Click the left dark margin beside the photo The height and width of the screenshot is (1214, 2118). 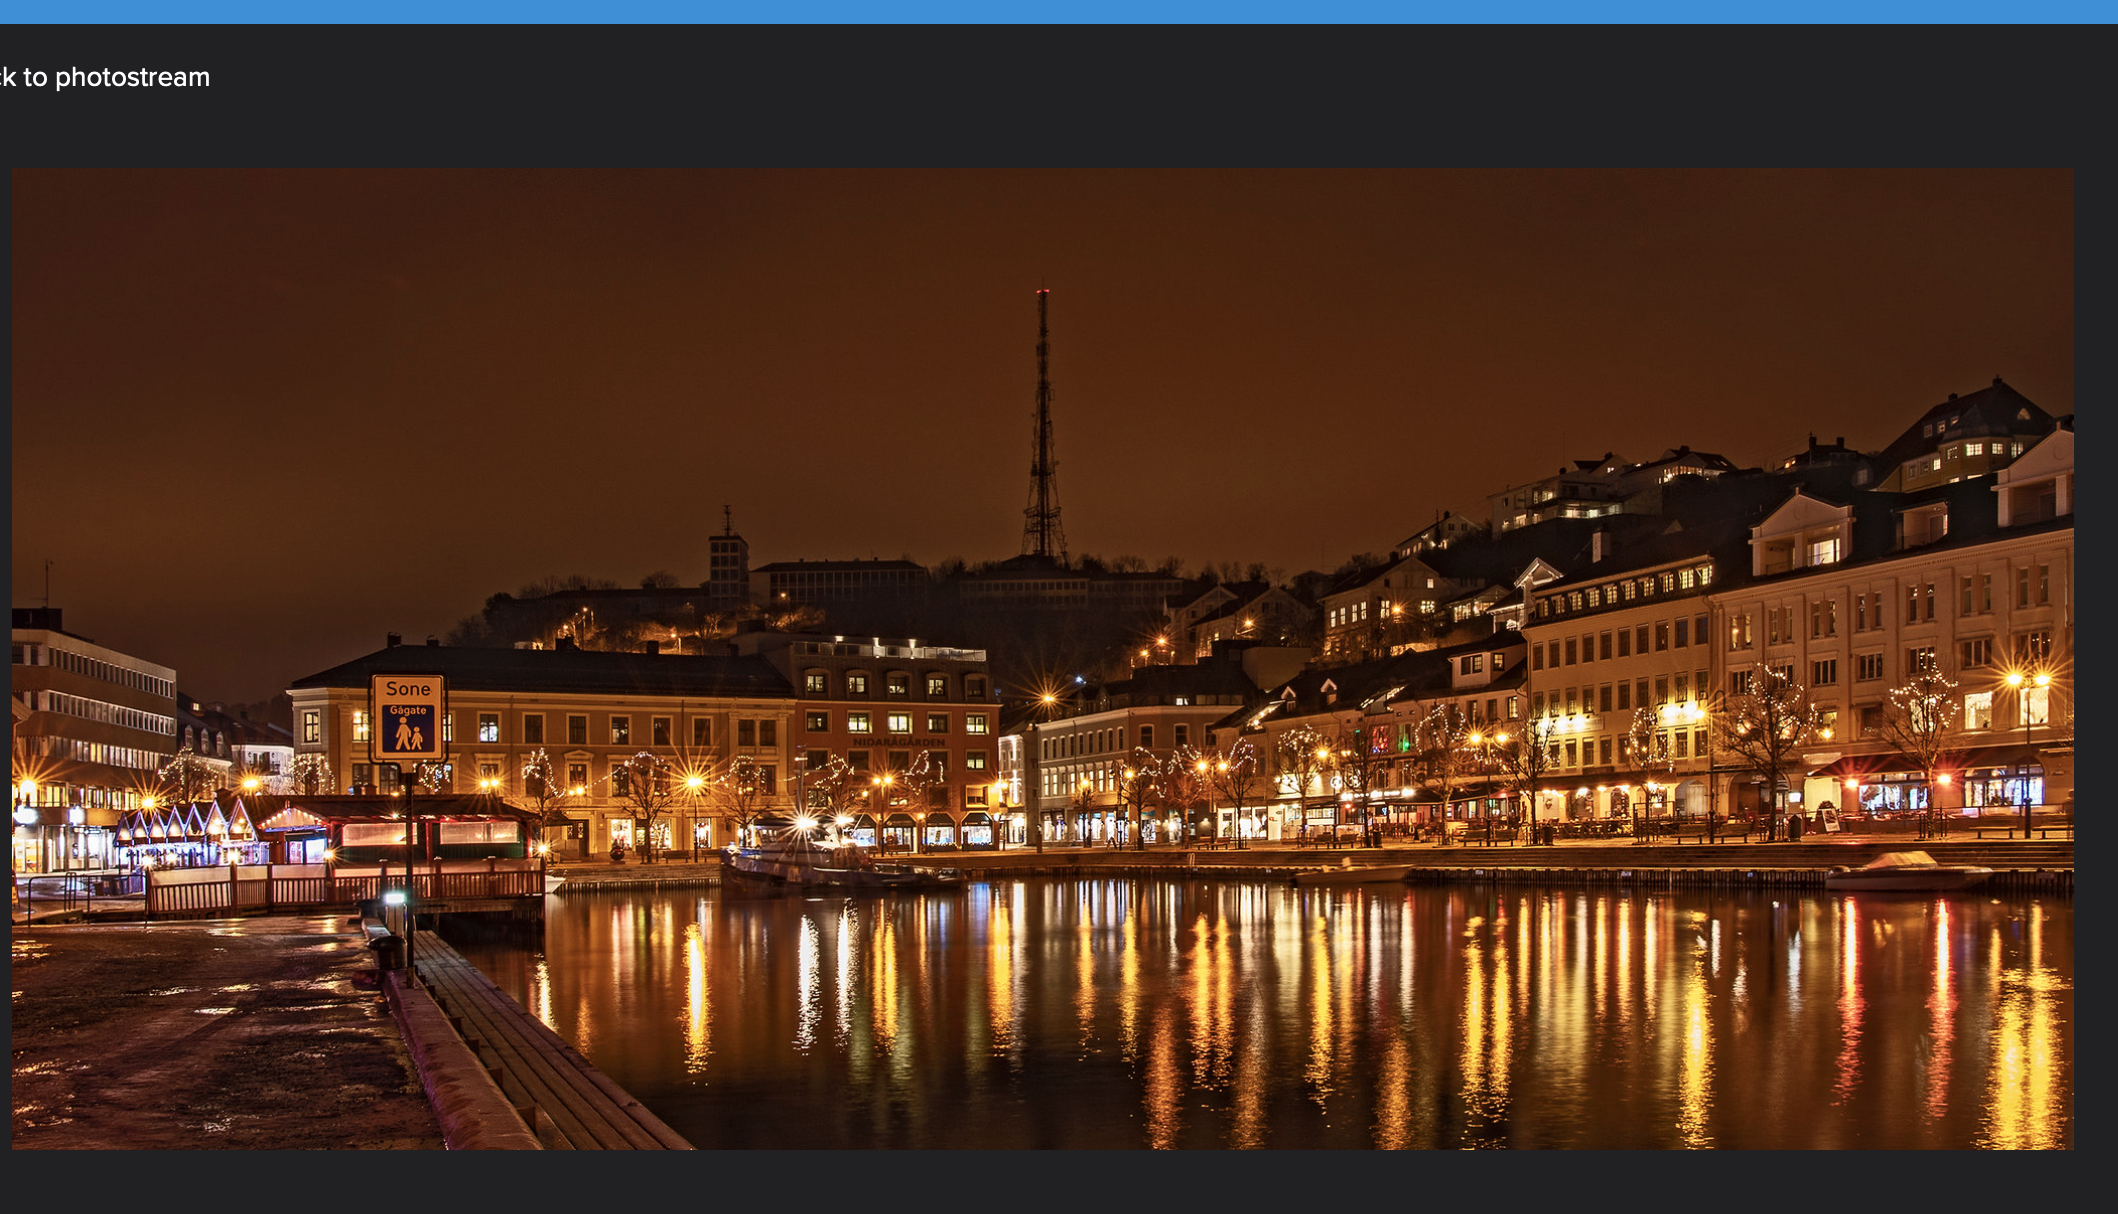tap(6, 600)
